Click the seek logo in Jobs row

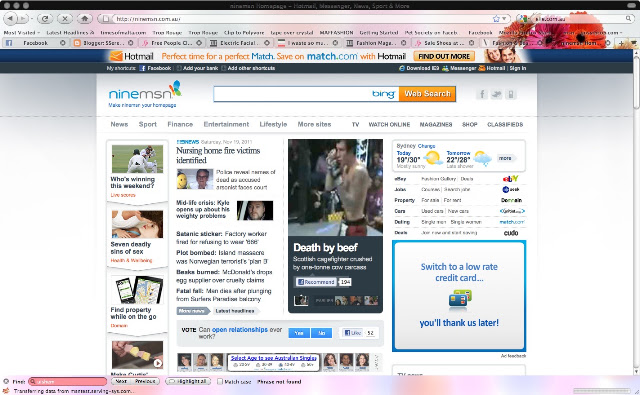511,189
